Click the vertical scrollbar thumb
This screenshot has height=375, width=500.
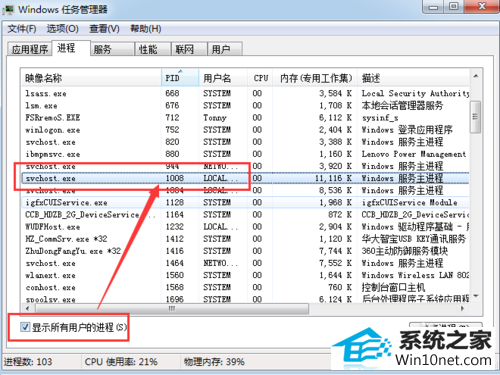click(x=475, y=117)
